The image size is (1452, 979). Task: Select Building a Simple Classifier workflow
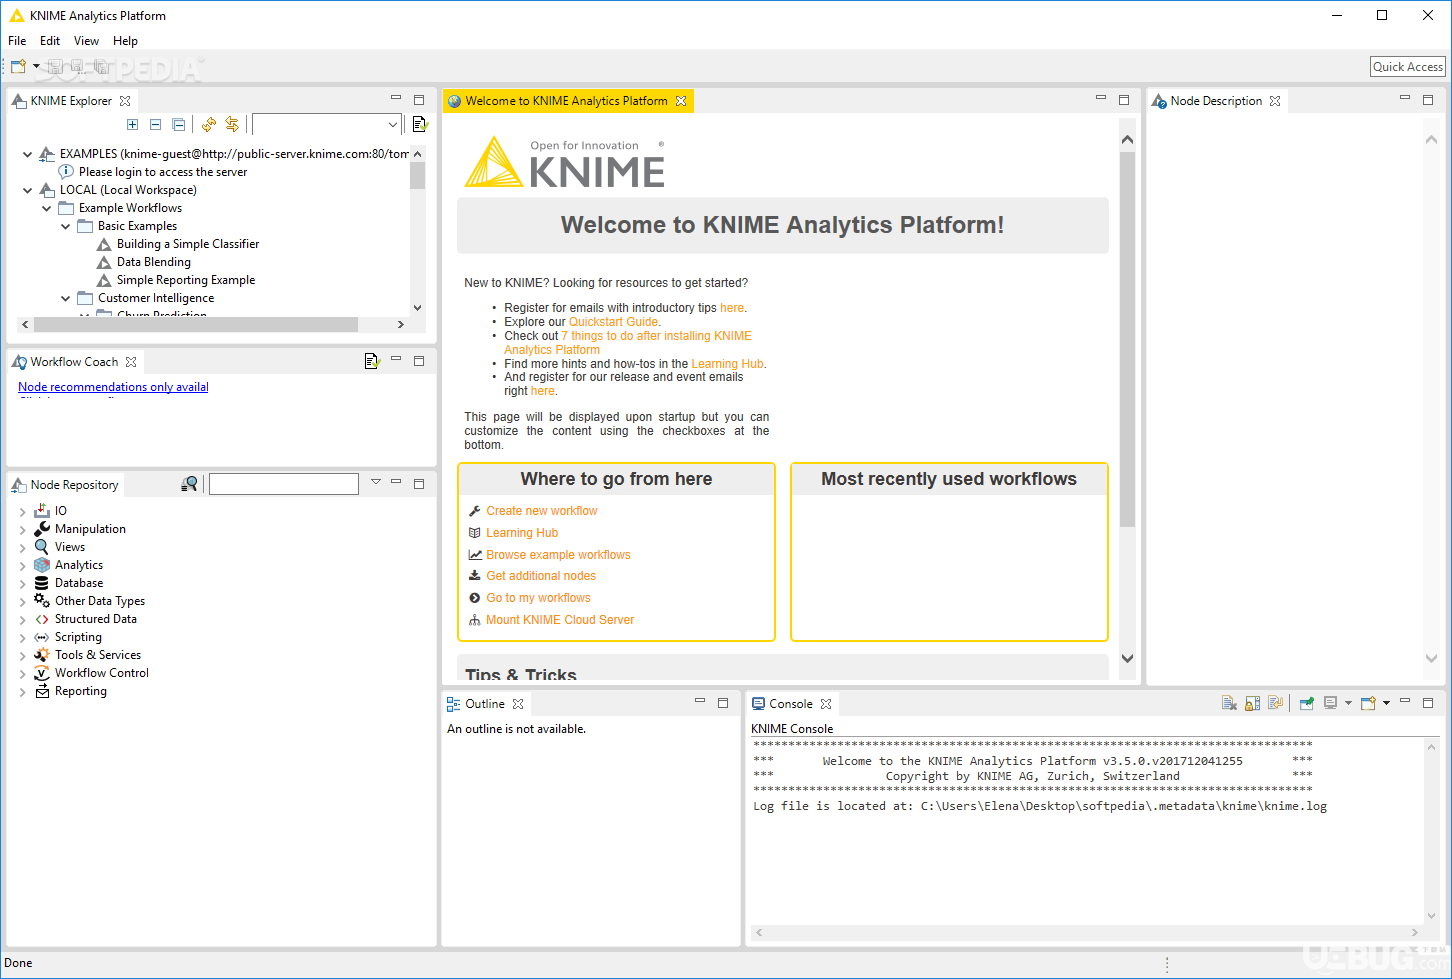click(188, 244)
